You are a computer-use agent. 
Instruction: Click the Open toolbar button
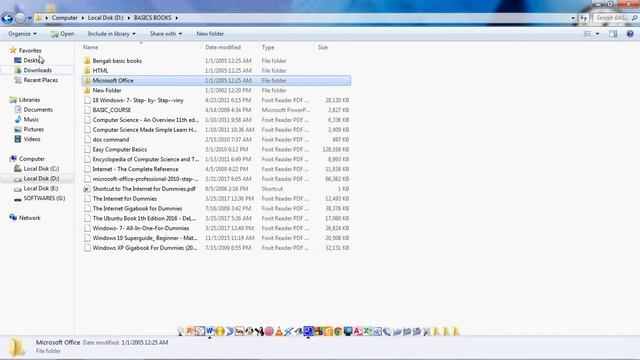click(x=62, y=34)
